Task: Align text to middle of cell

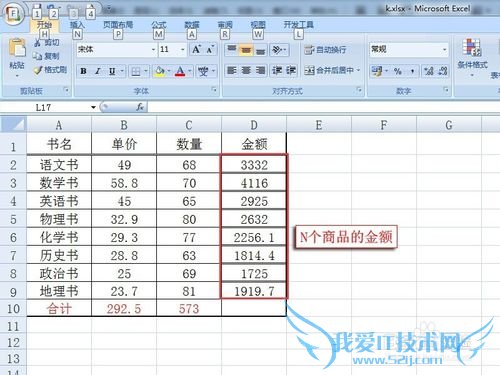Action: click(246, 50)
